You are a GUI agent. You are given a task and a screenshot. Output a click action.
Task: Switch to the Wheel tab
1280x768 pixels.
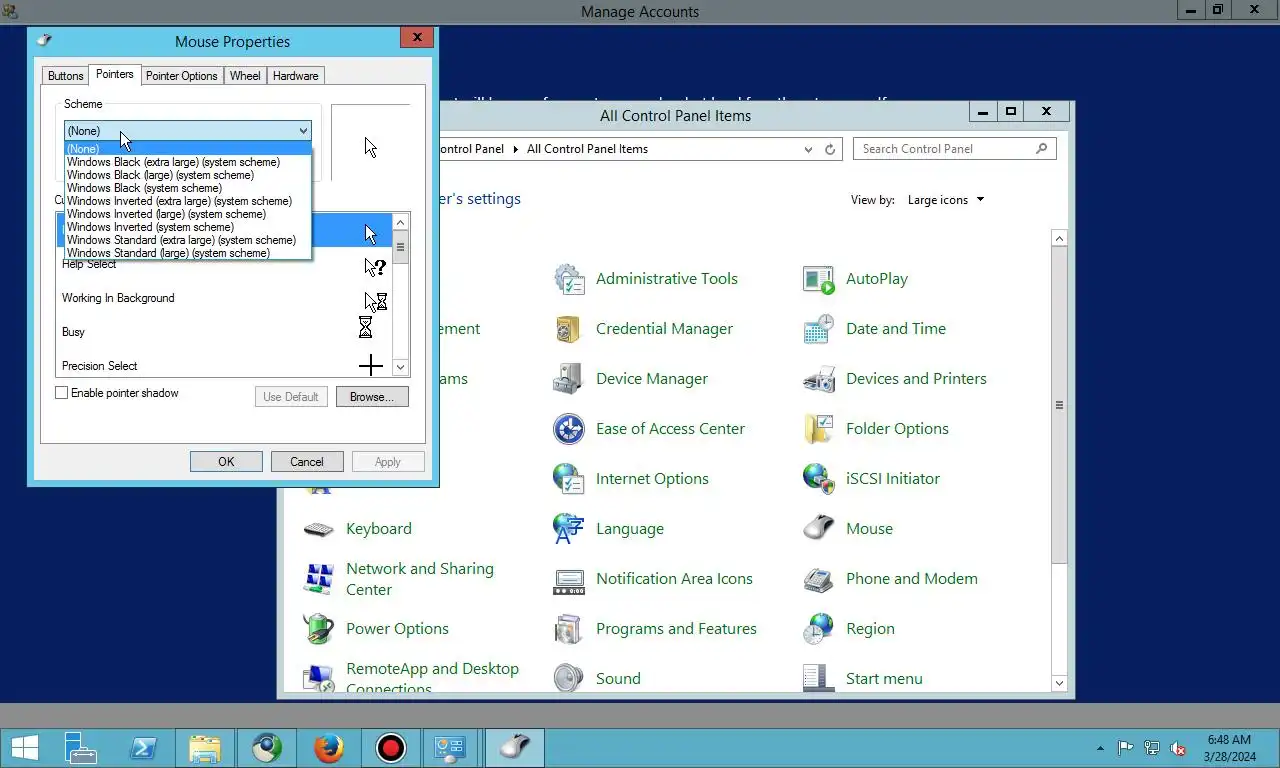click(x=245, y=76)
